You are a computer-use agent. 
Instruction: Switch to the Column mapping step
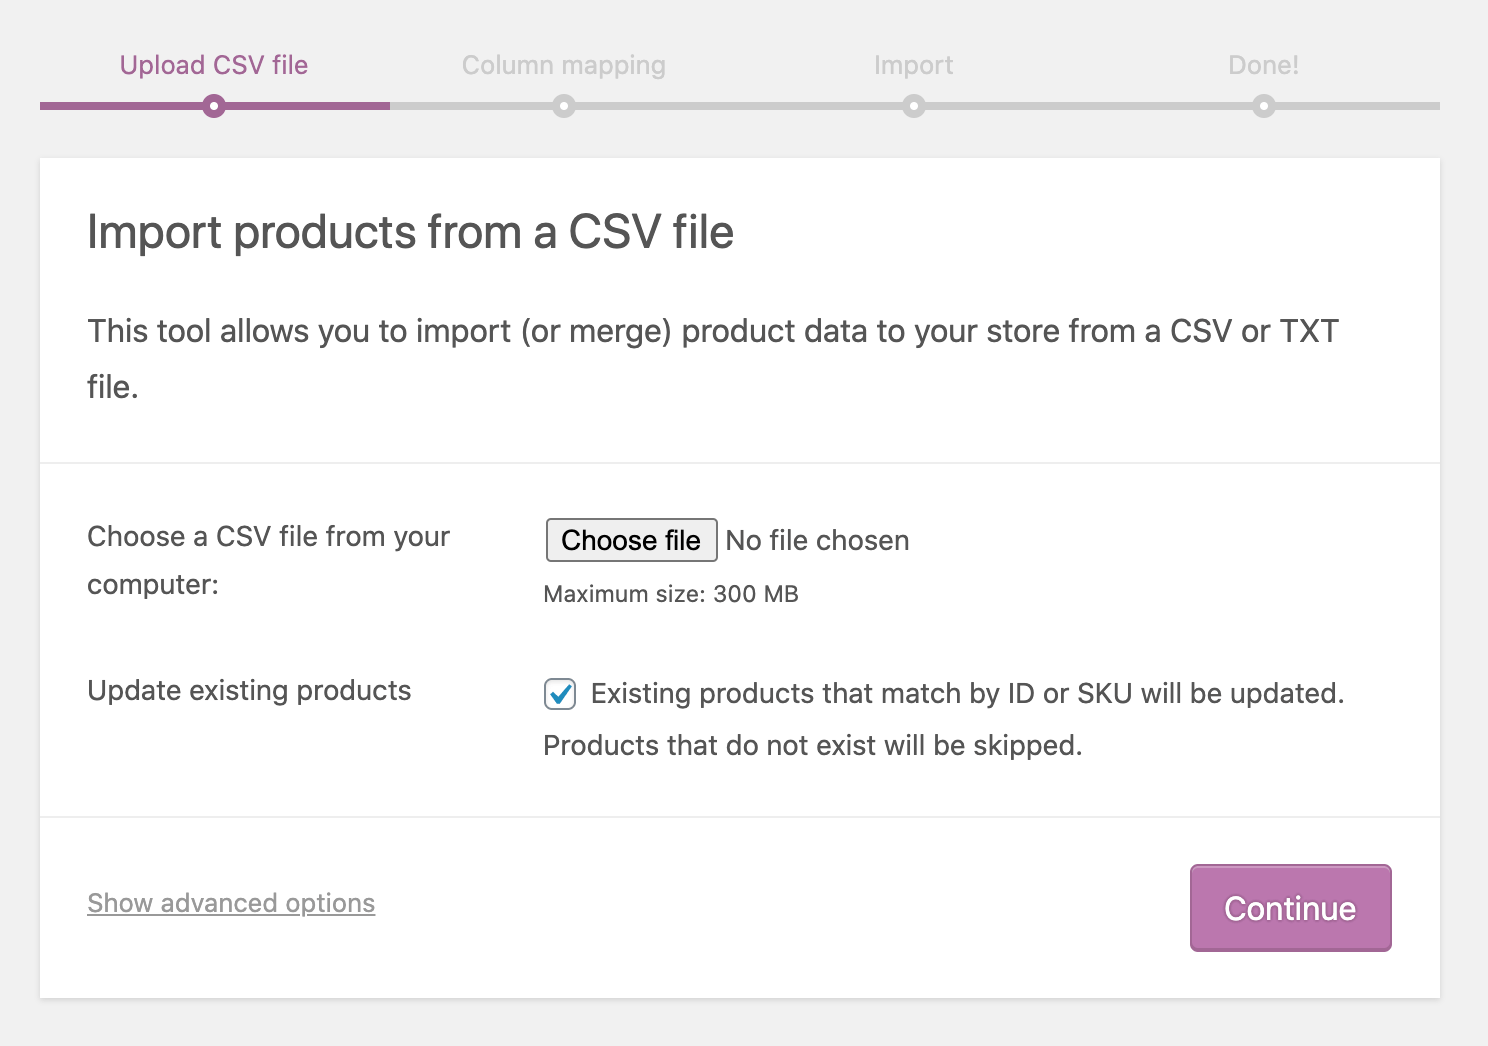pos(563,64)
